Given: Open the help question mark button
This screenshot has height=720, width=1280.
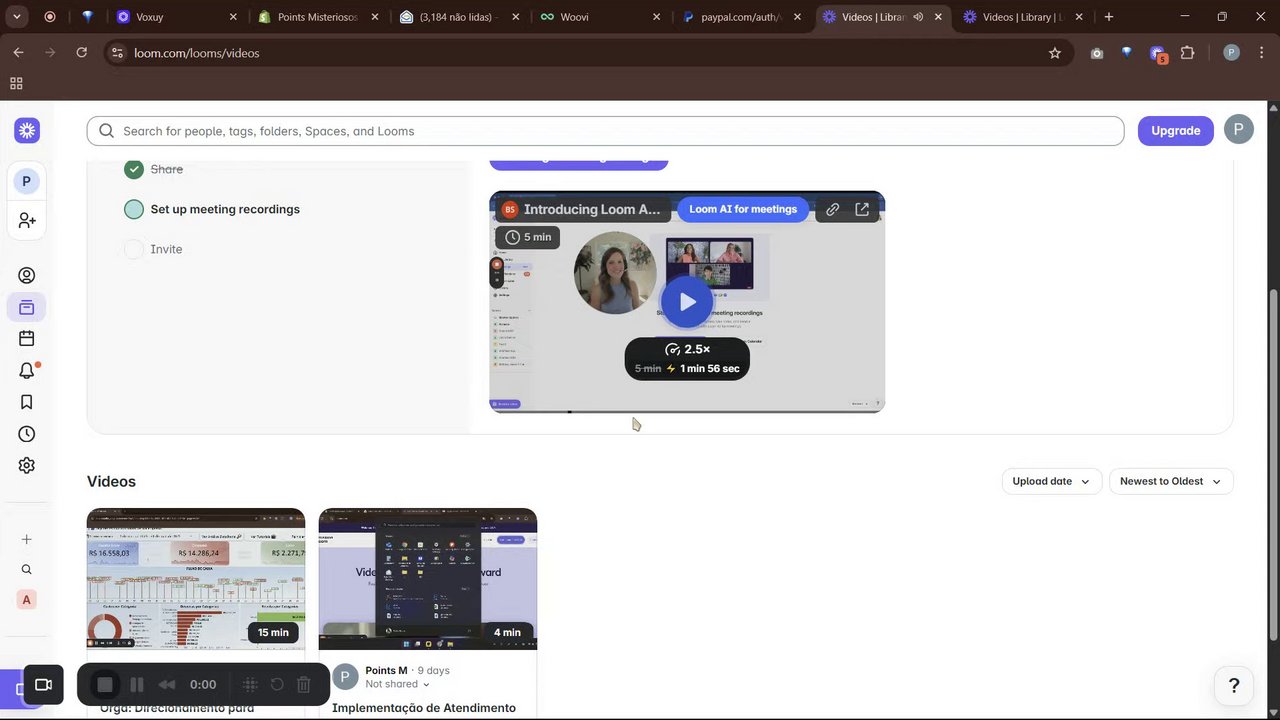Looking at the screenshot, I should 1234,685.
